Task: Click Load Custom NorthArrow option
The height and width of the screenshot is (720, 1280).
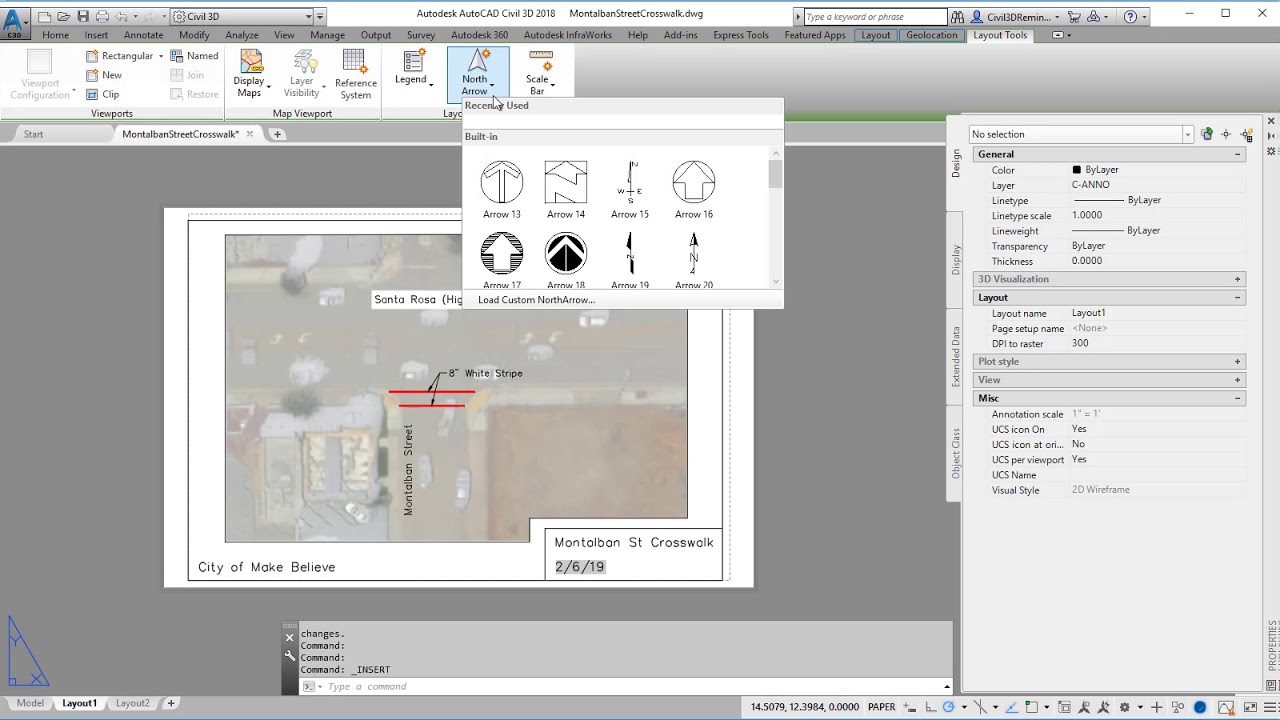Action: tap(536, 300)
